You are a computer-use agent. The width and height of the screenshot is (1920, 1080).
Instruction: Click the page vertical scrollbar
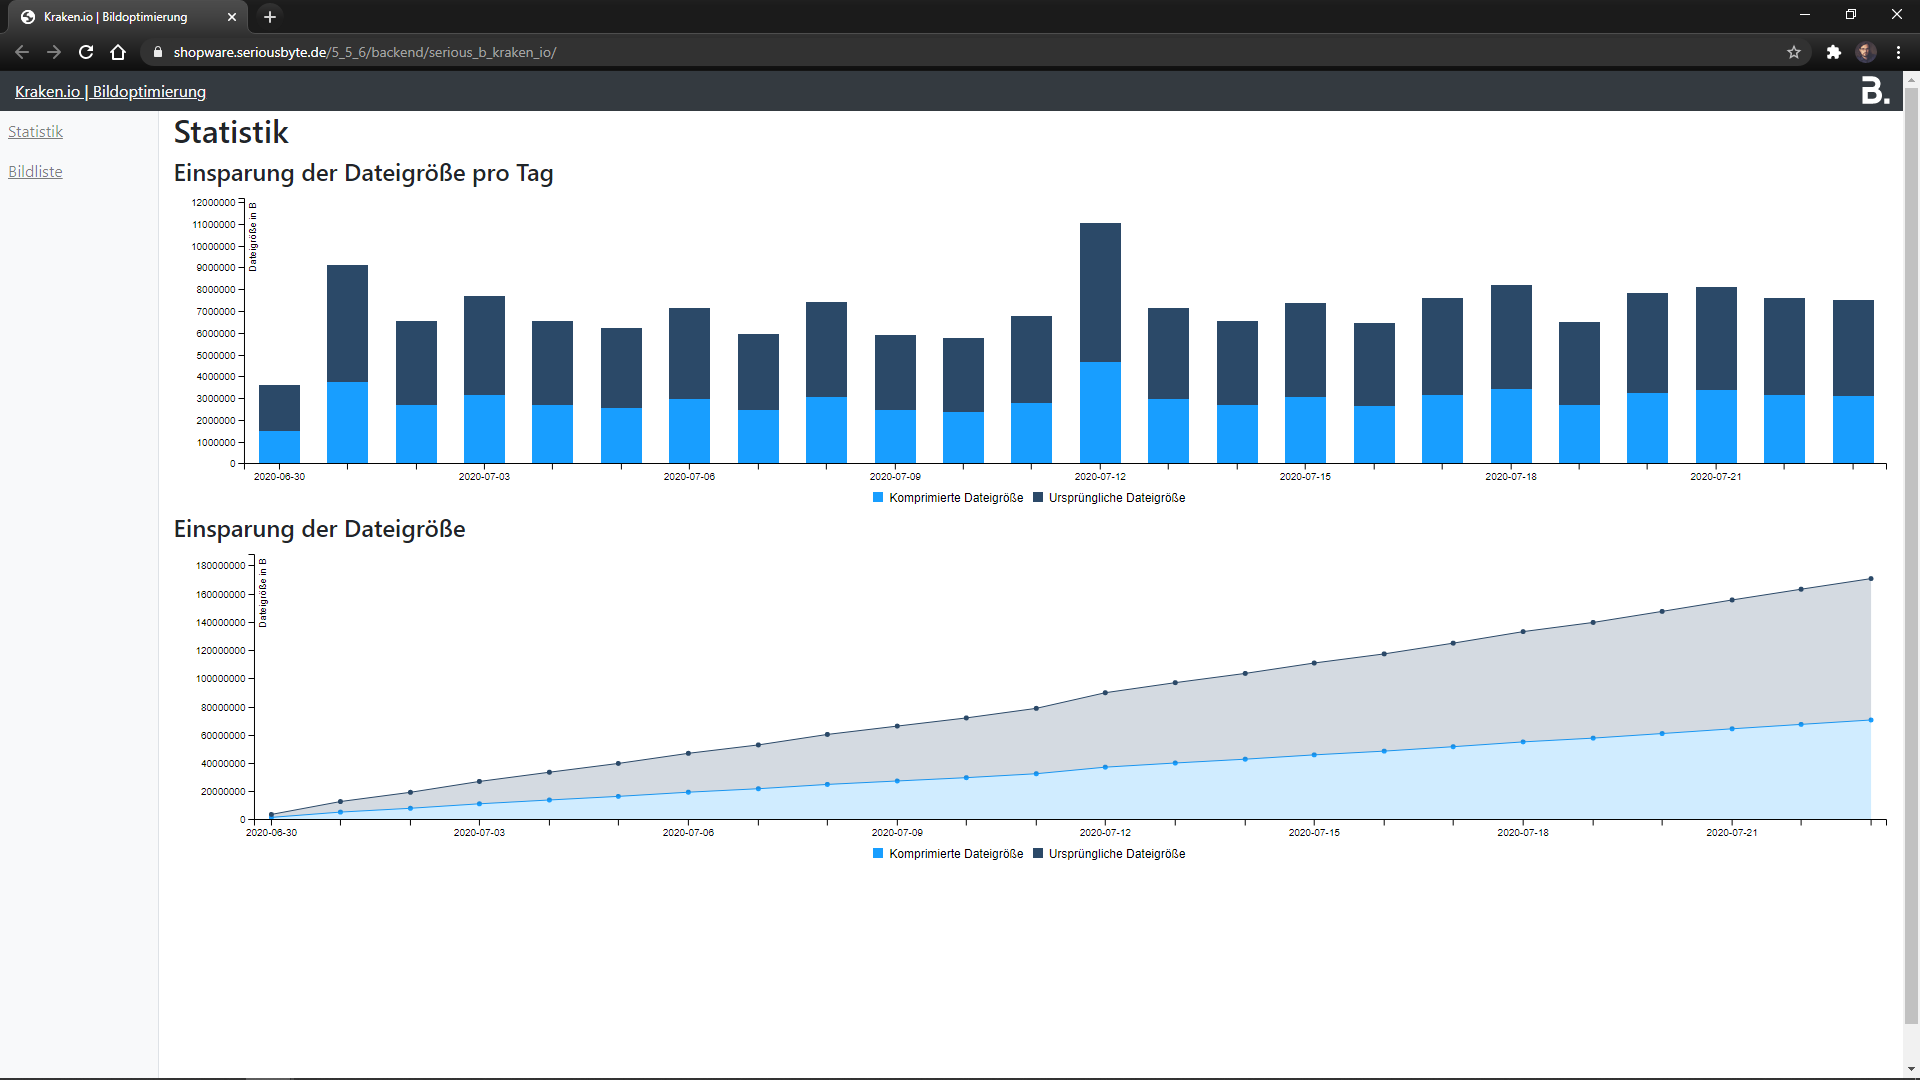[x=1911, y=556]
